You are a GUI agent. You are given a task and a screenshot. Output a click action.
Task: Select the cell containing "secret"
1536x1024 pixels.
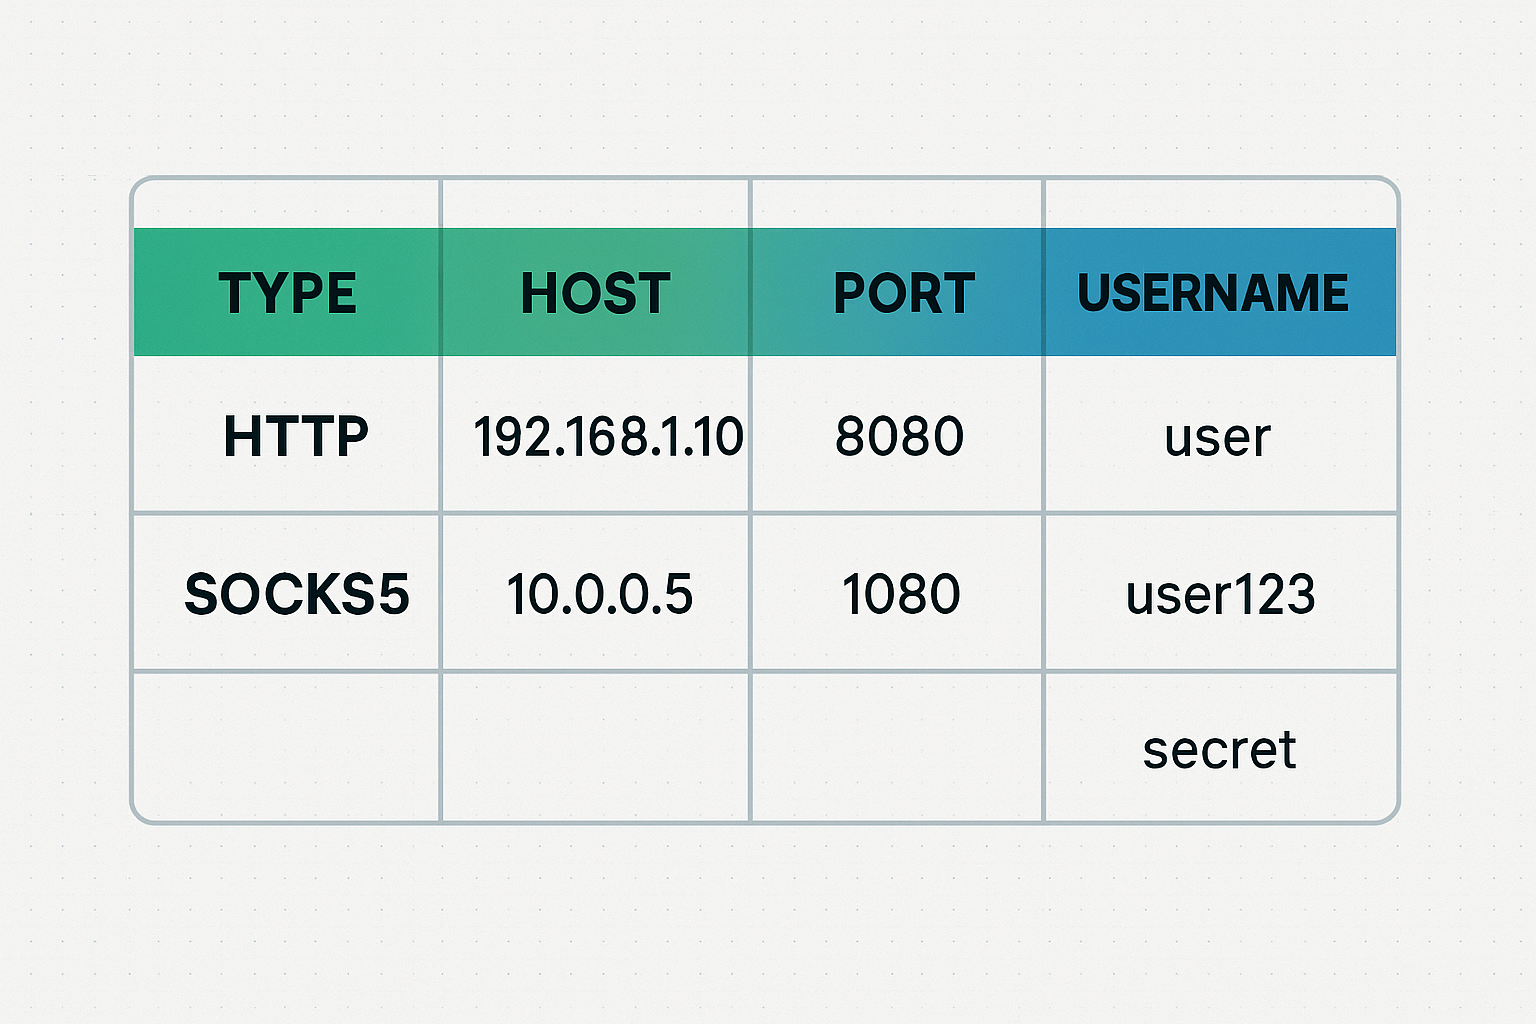click(x=1220, y=747)
